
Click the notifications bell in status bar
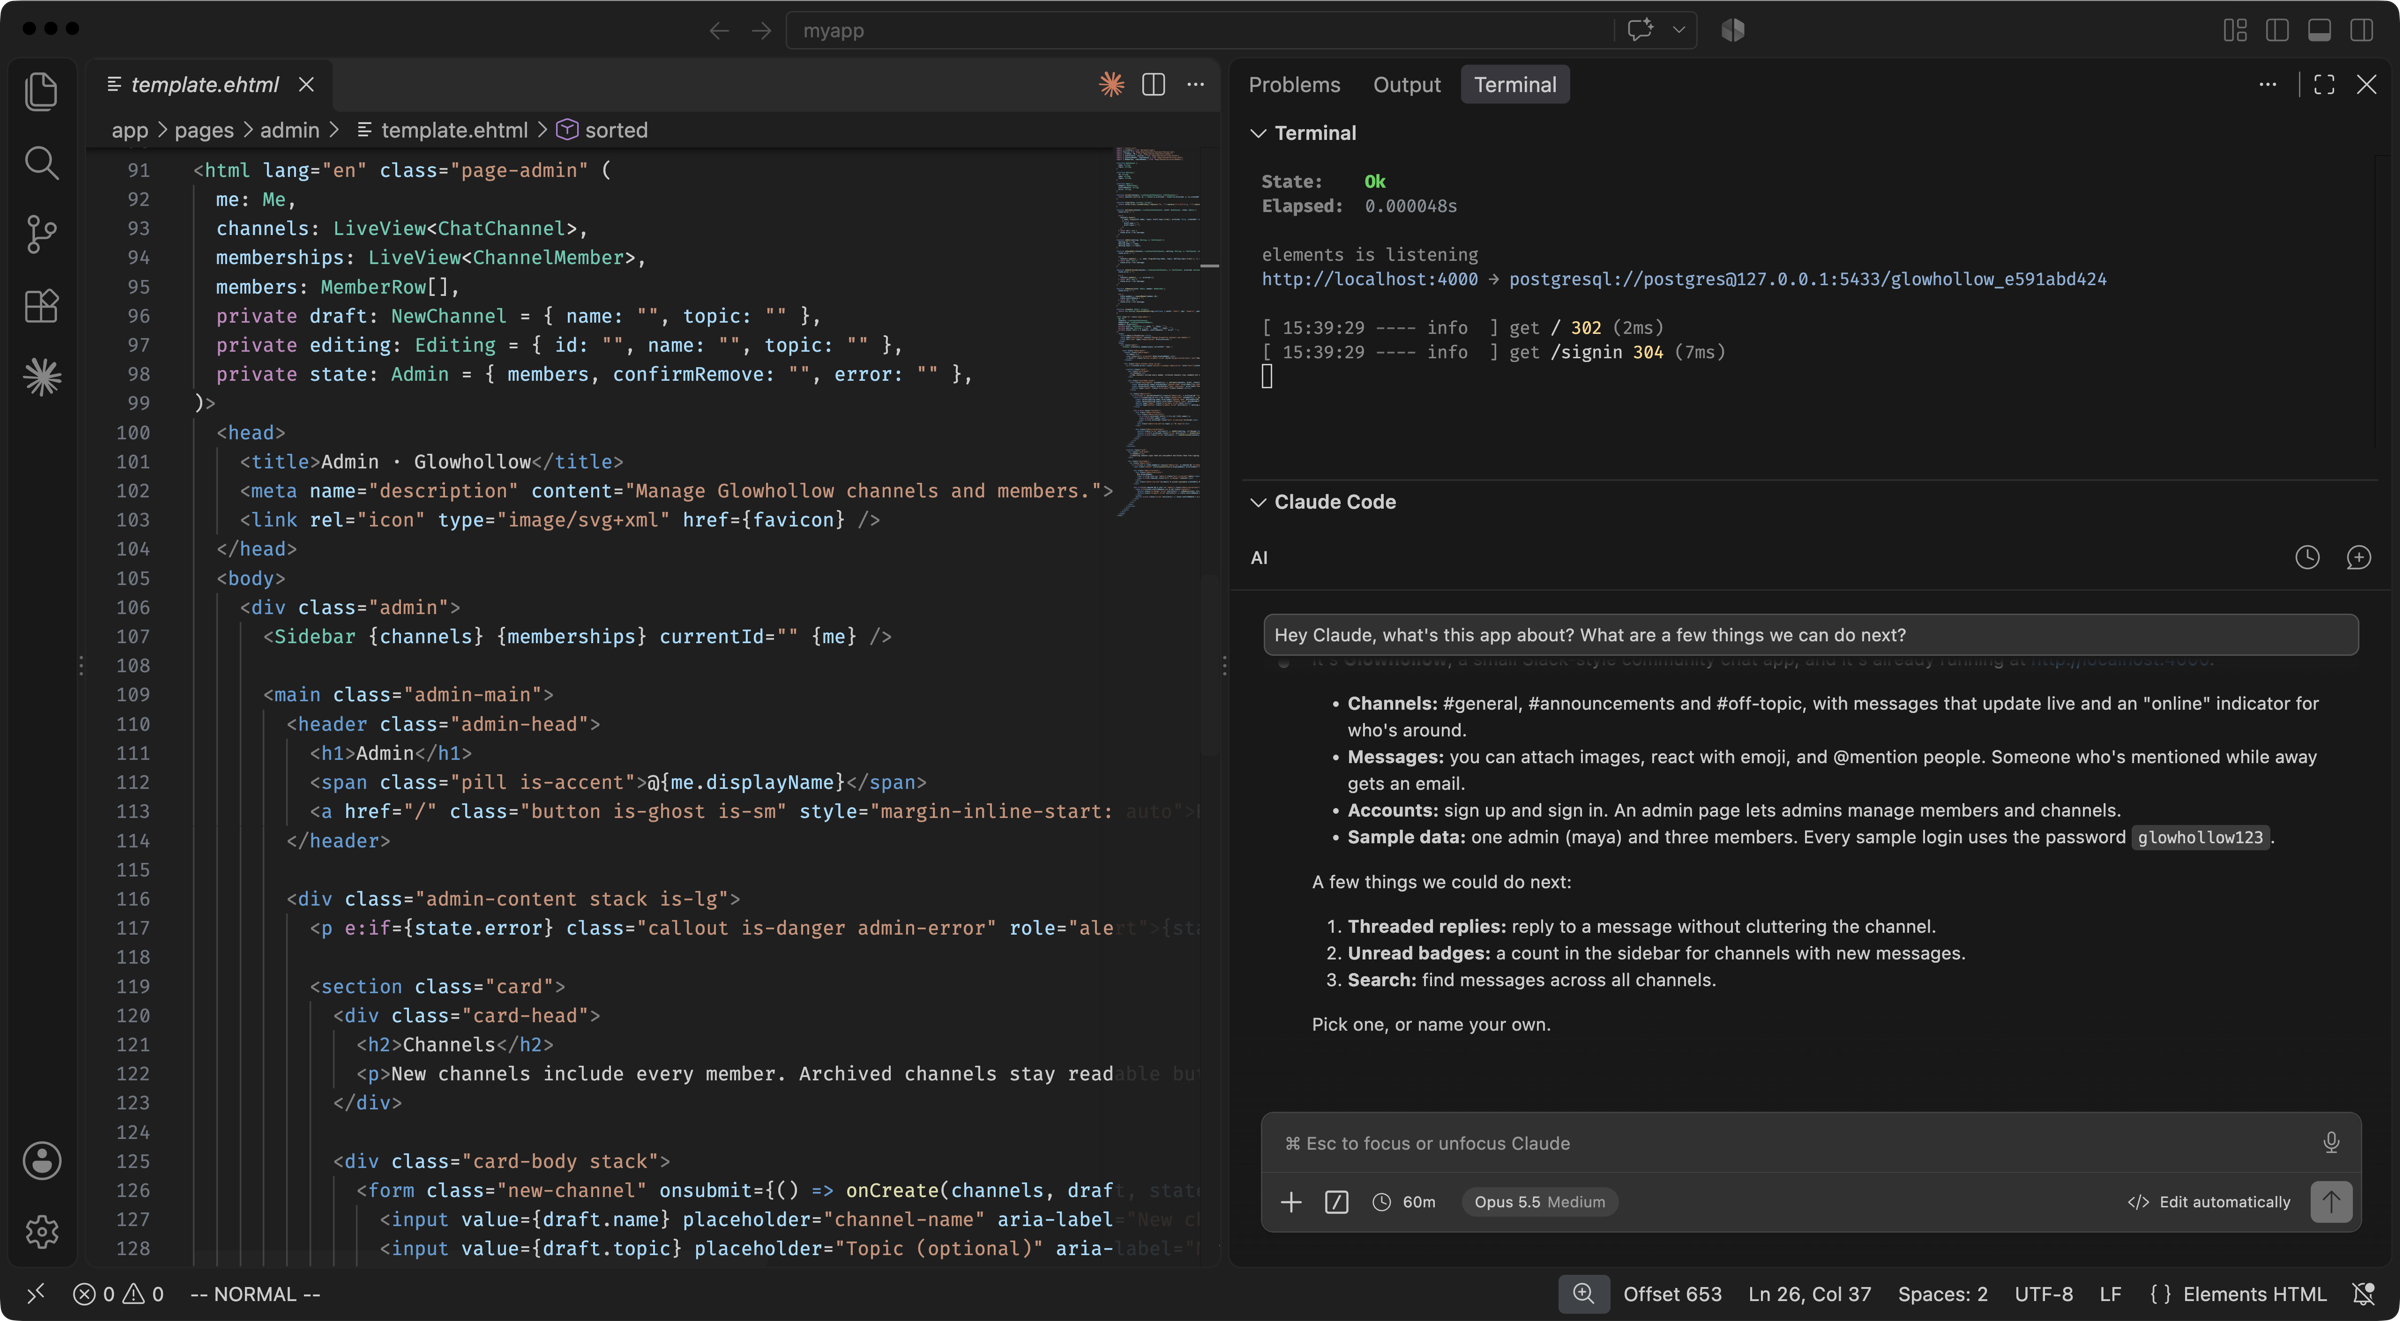(2364, 1294)
